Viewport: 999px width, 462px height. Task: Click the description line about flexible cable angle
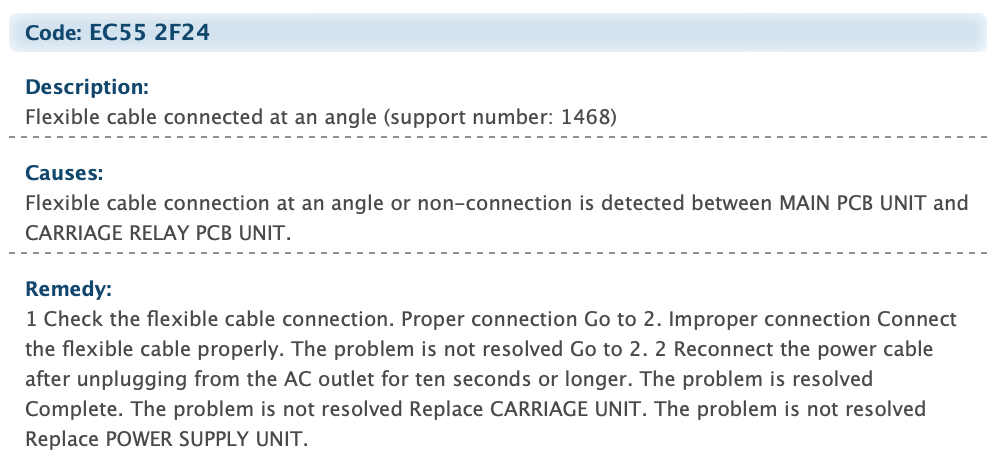click(321, 117)
